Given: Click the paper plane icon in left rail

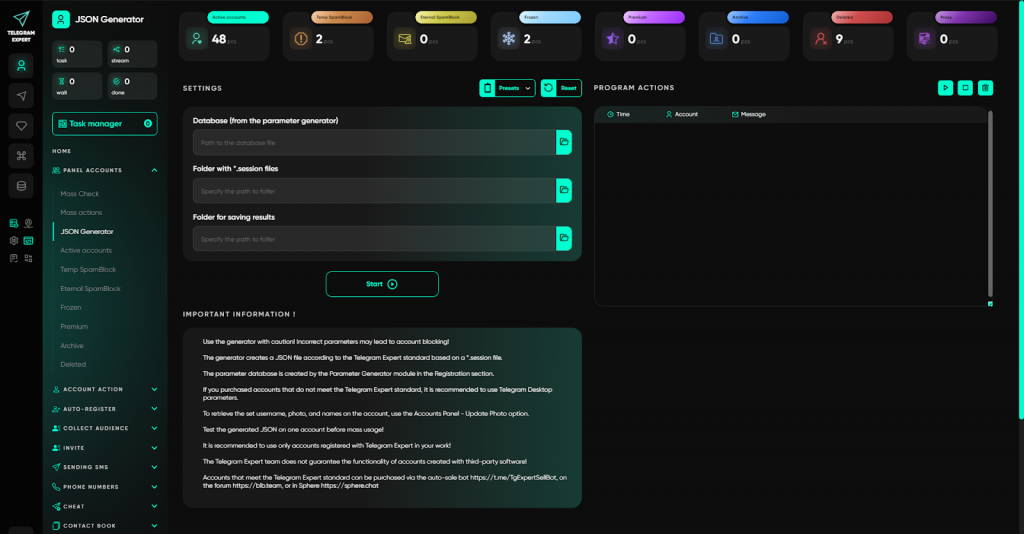Looking at the screenshot, I should [21, 95].
